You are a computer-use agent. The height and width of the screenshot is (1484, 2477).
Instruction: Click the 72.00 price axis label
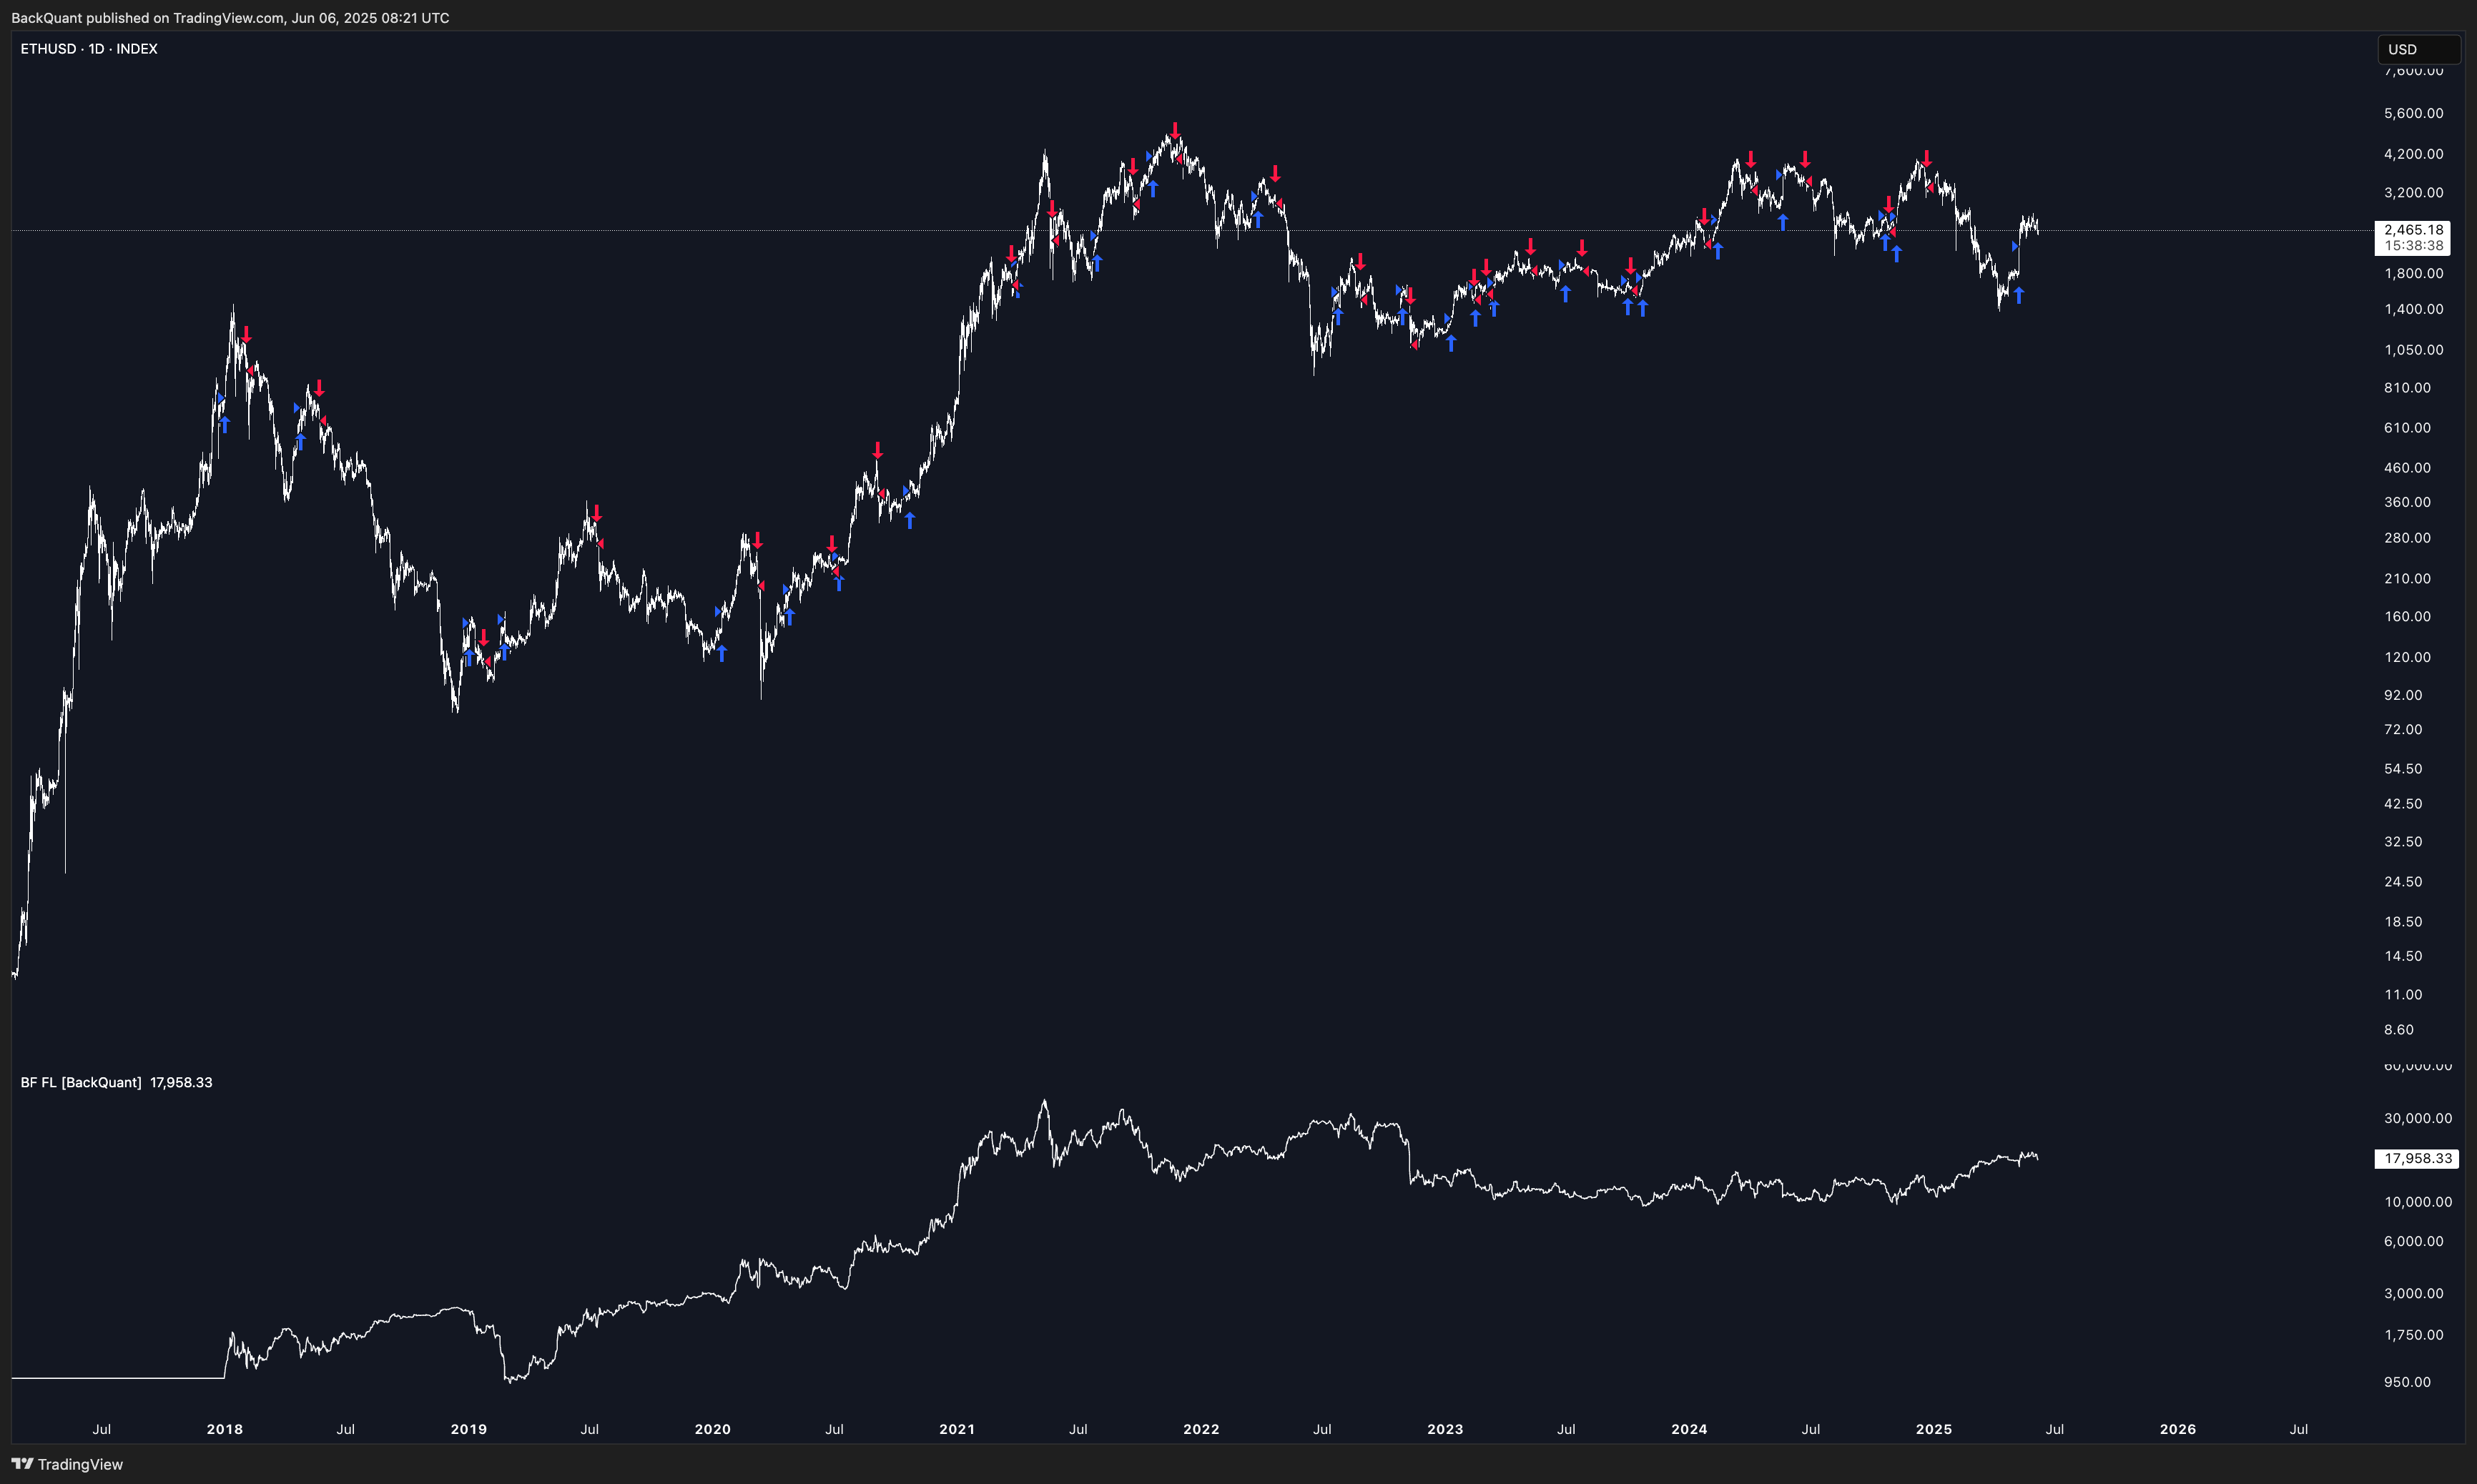point(2403,729)
